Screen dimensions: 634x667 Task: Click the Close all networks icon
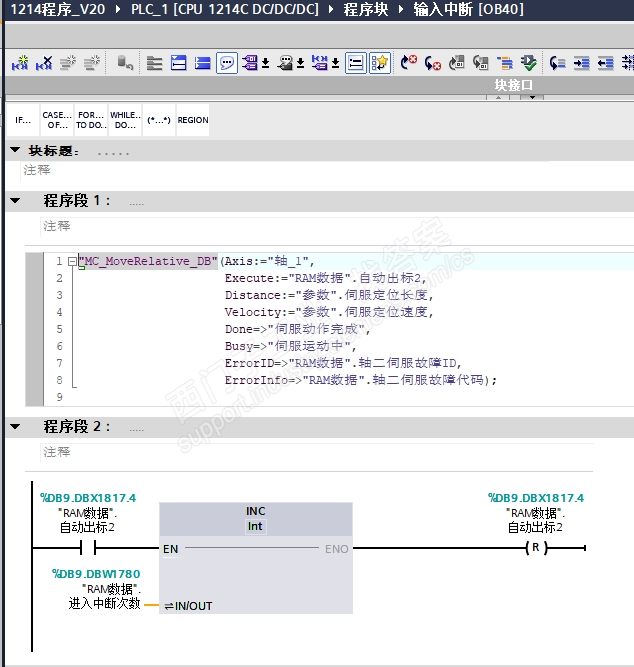(x=178, y=63)
